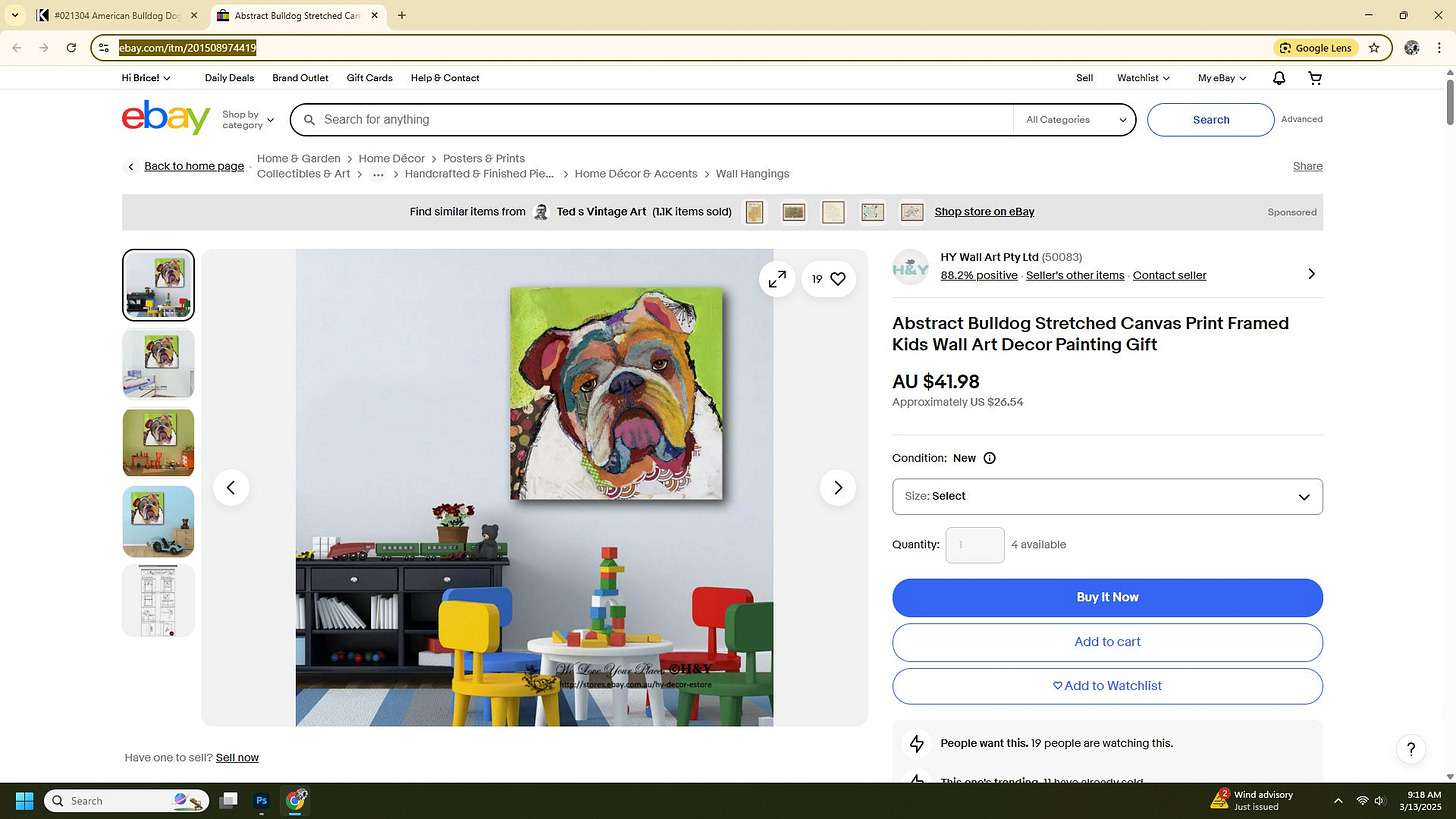Open Brand Outlet menu item
This screenshot has height=819, width=1456.
click(300, 78)
